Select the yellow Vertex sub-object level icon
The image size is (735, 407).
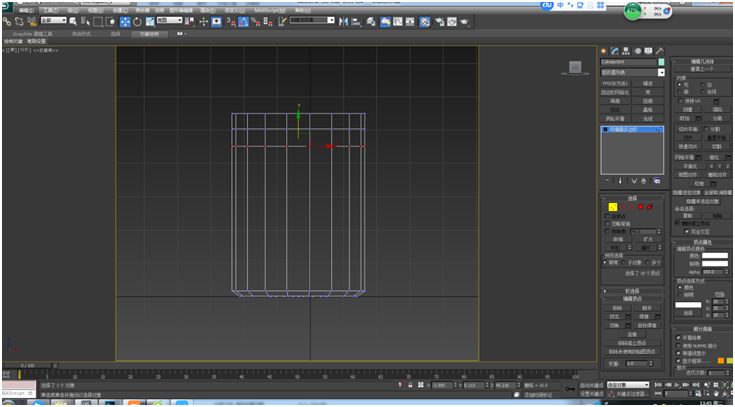[613, 207]
